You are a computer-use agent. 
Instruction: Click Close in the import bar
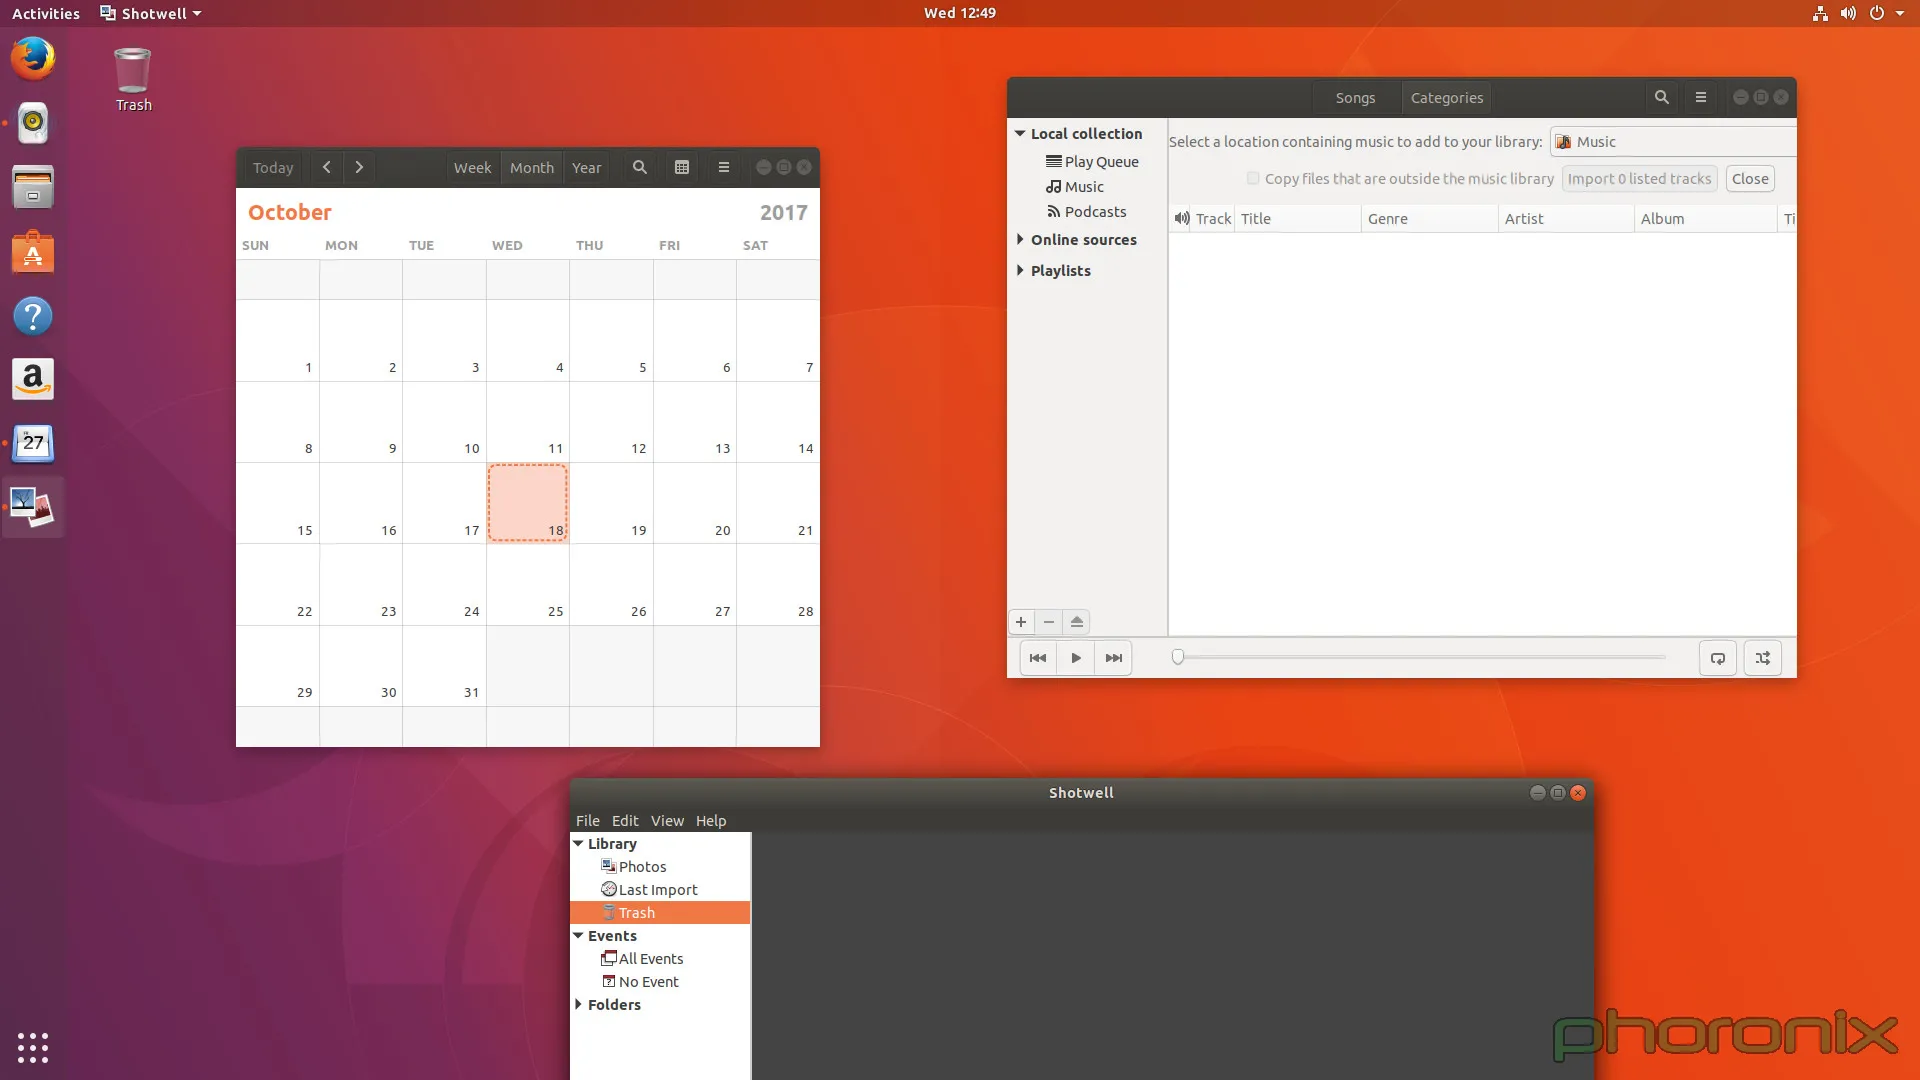[1750, 178]
